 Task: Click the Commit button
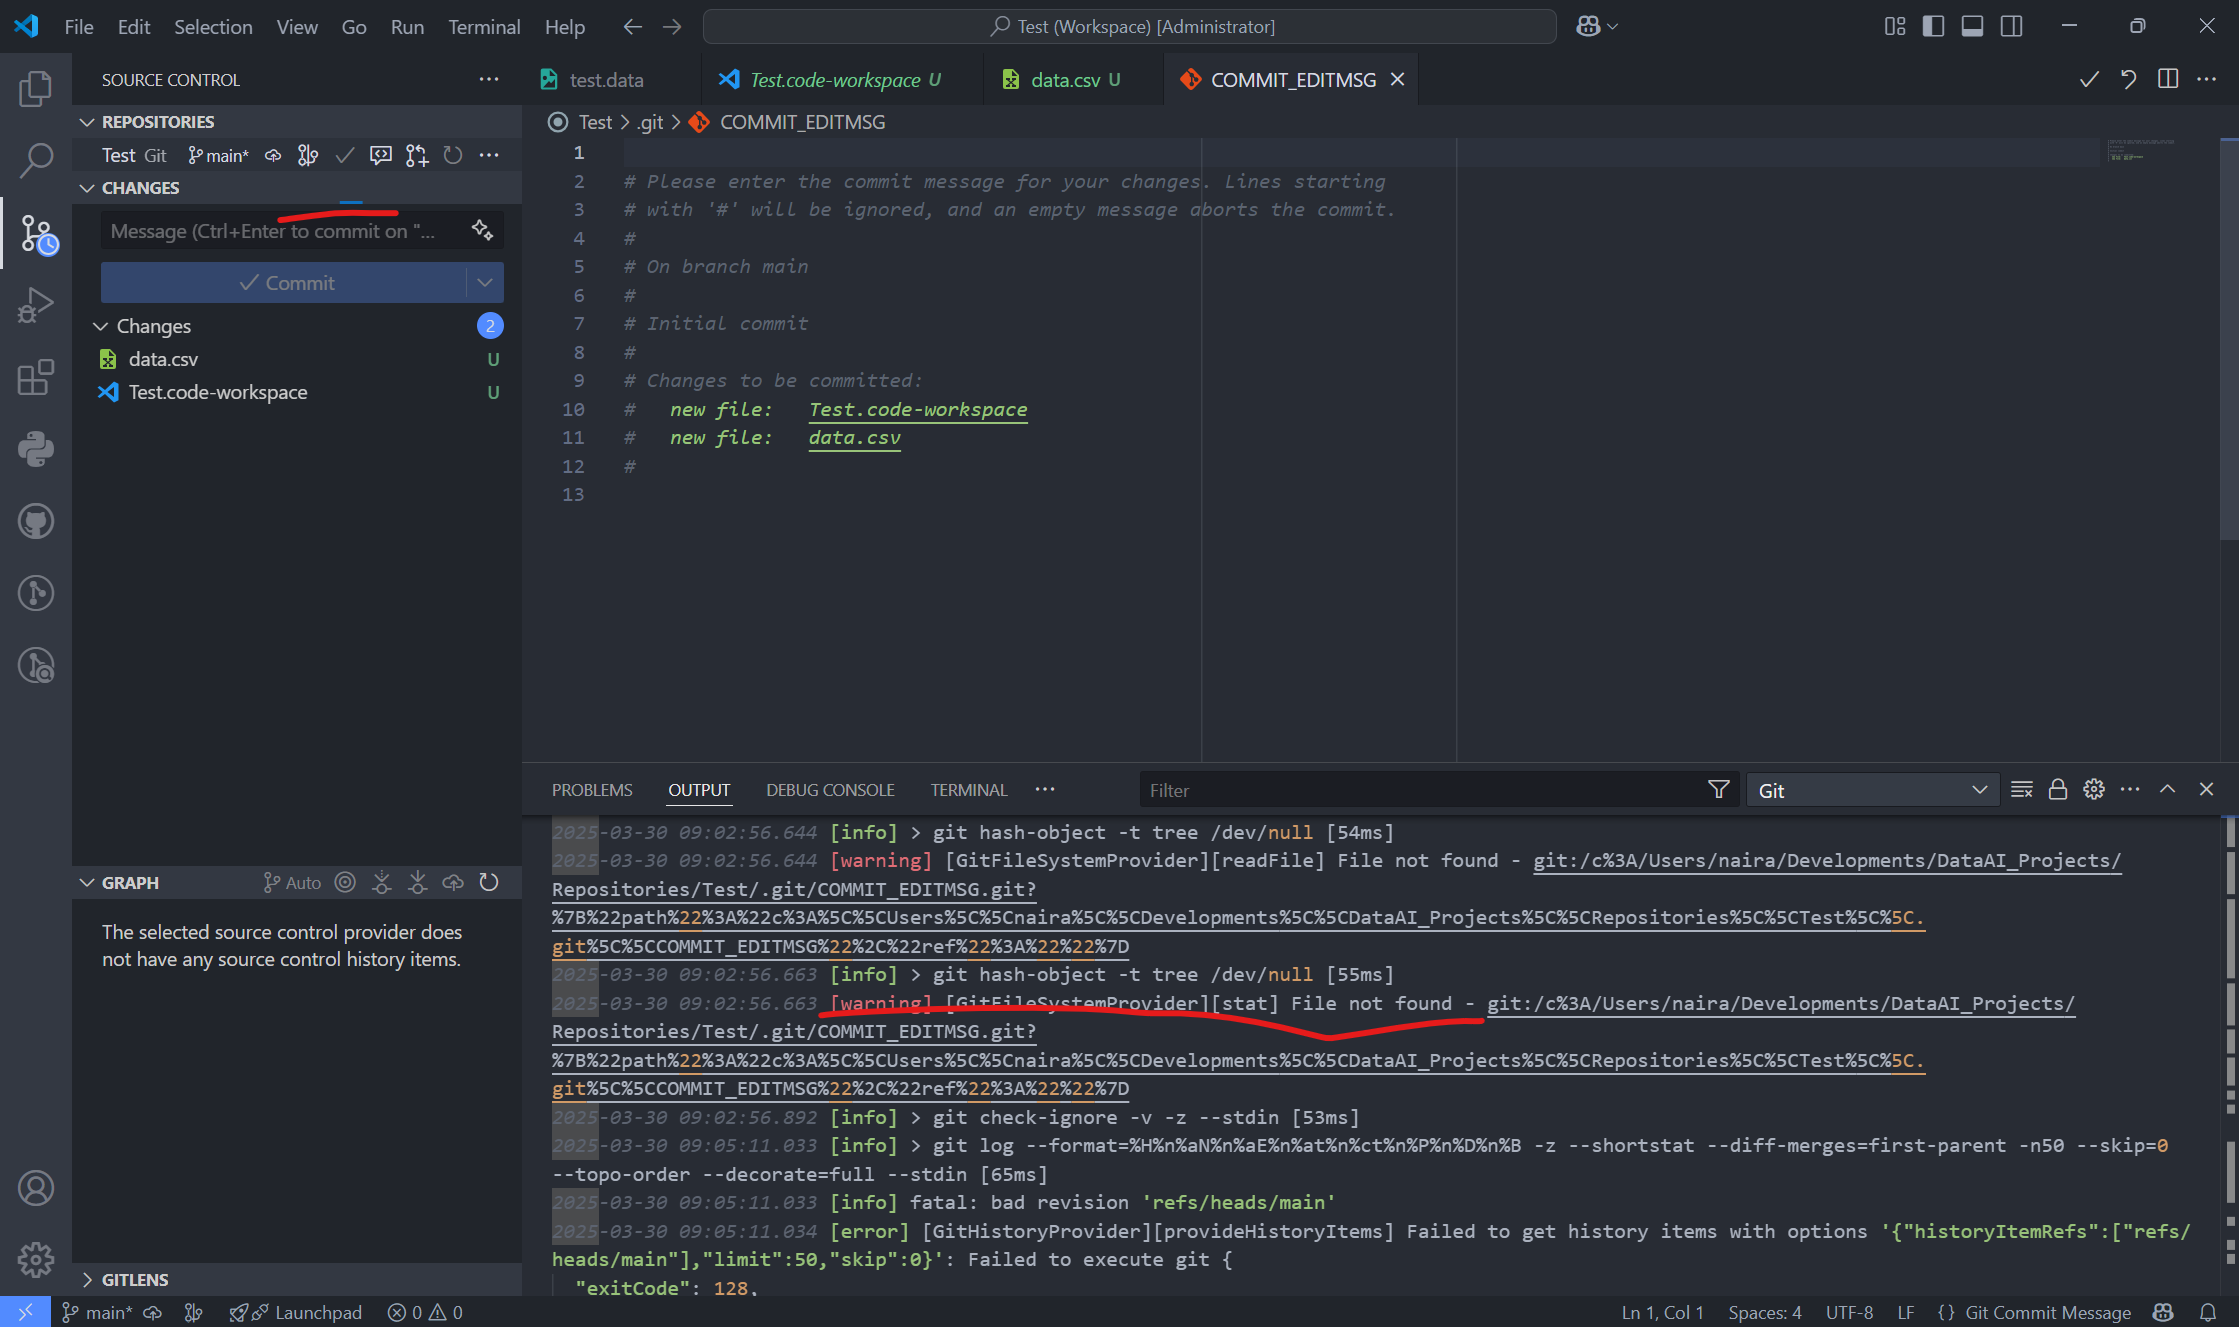(284, 283)
